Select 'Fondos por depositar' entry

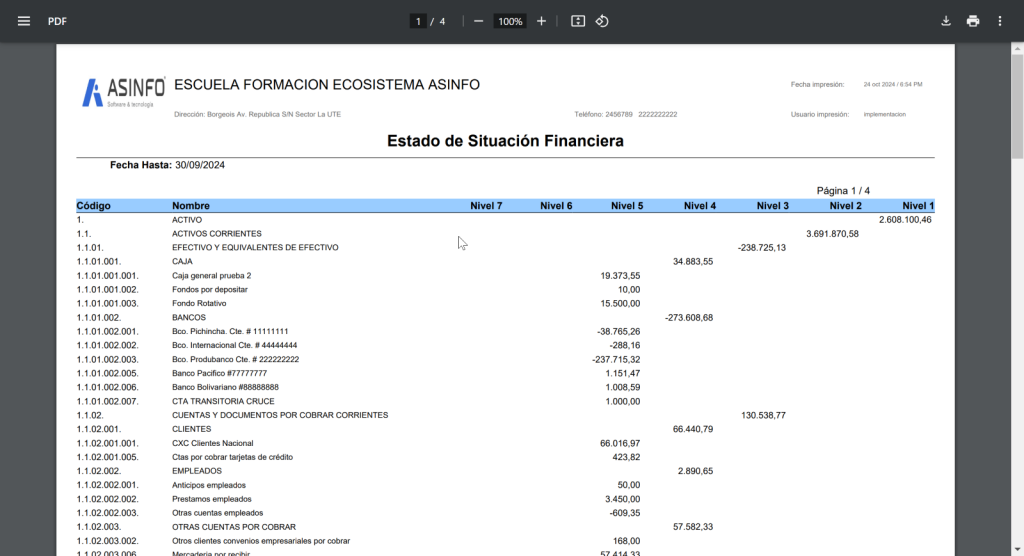click(210, 289)
